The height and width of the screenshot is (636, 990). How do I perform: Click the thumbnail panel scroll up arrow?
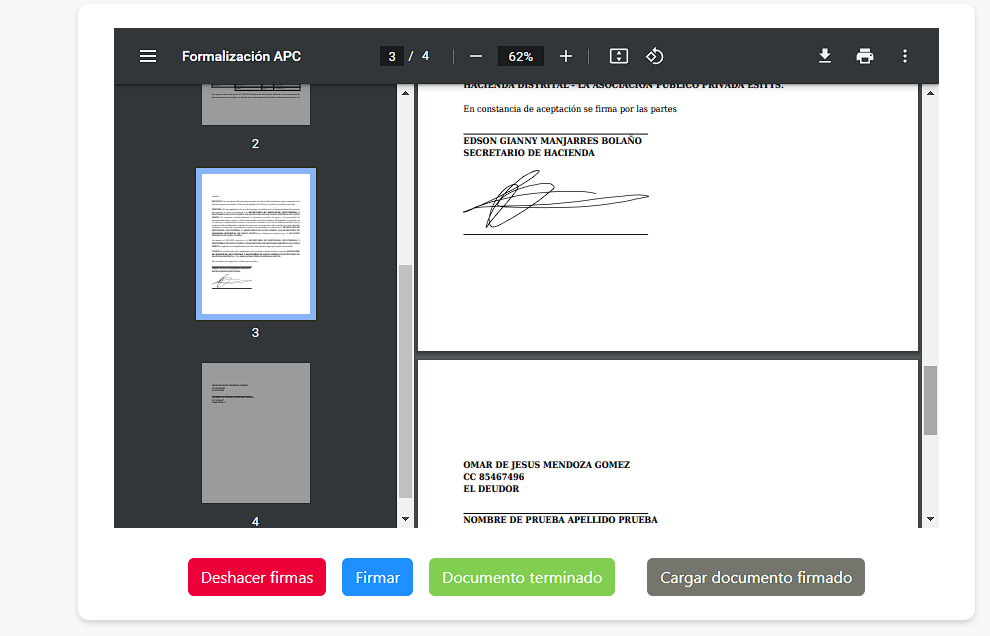(405, 93)
